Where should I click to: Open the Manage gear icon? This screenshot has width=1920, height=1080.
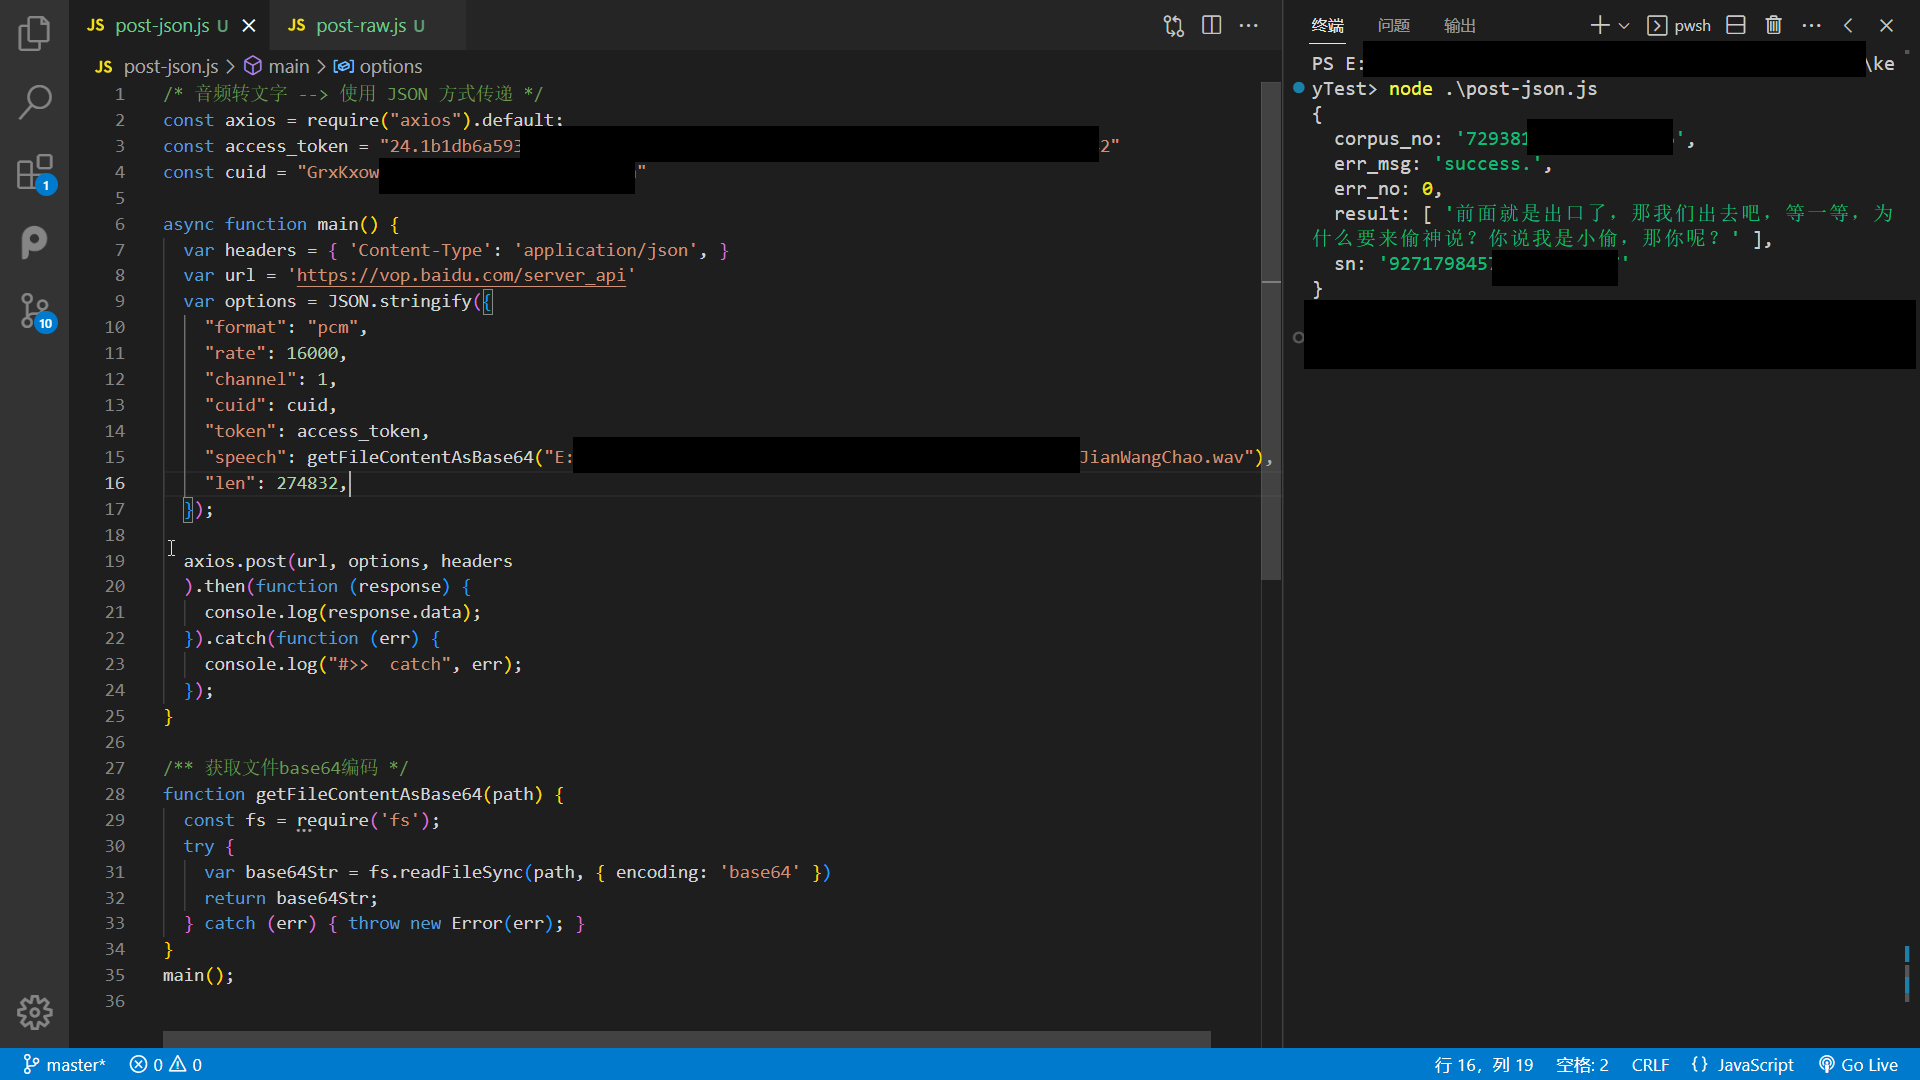click(x=34, y=1012)
